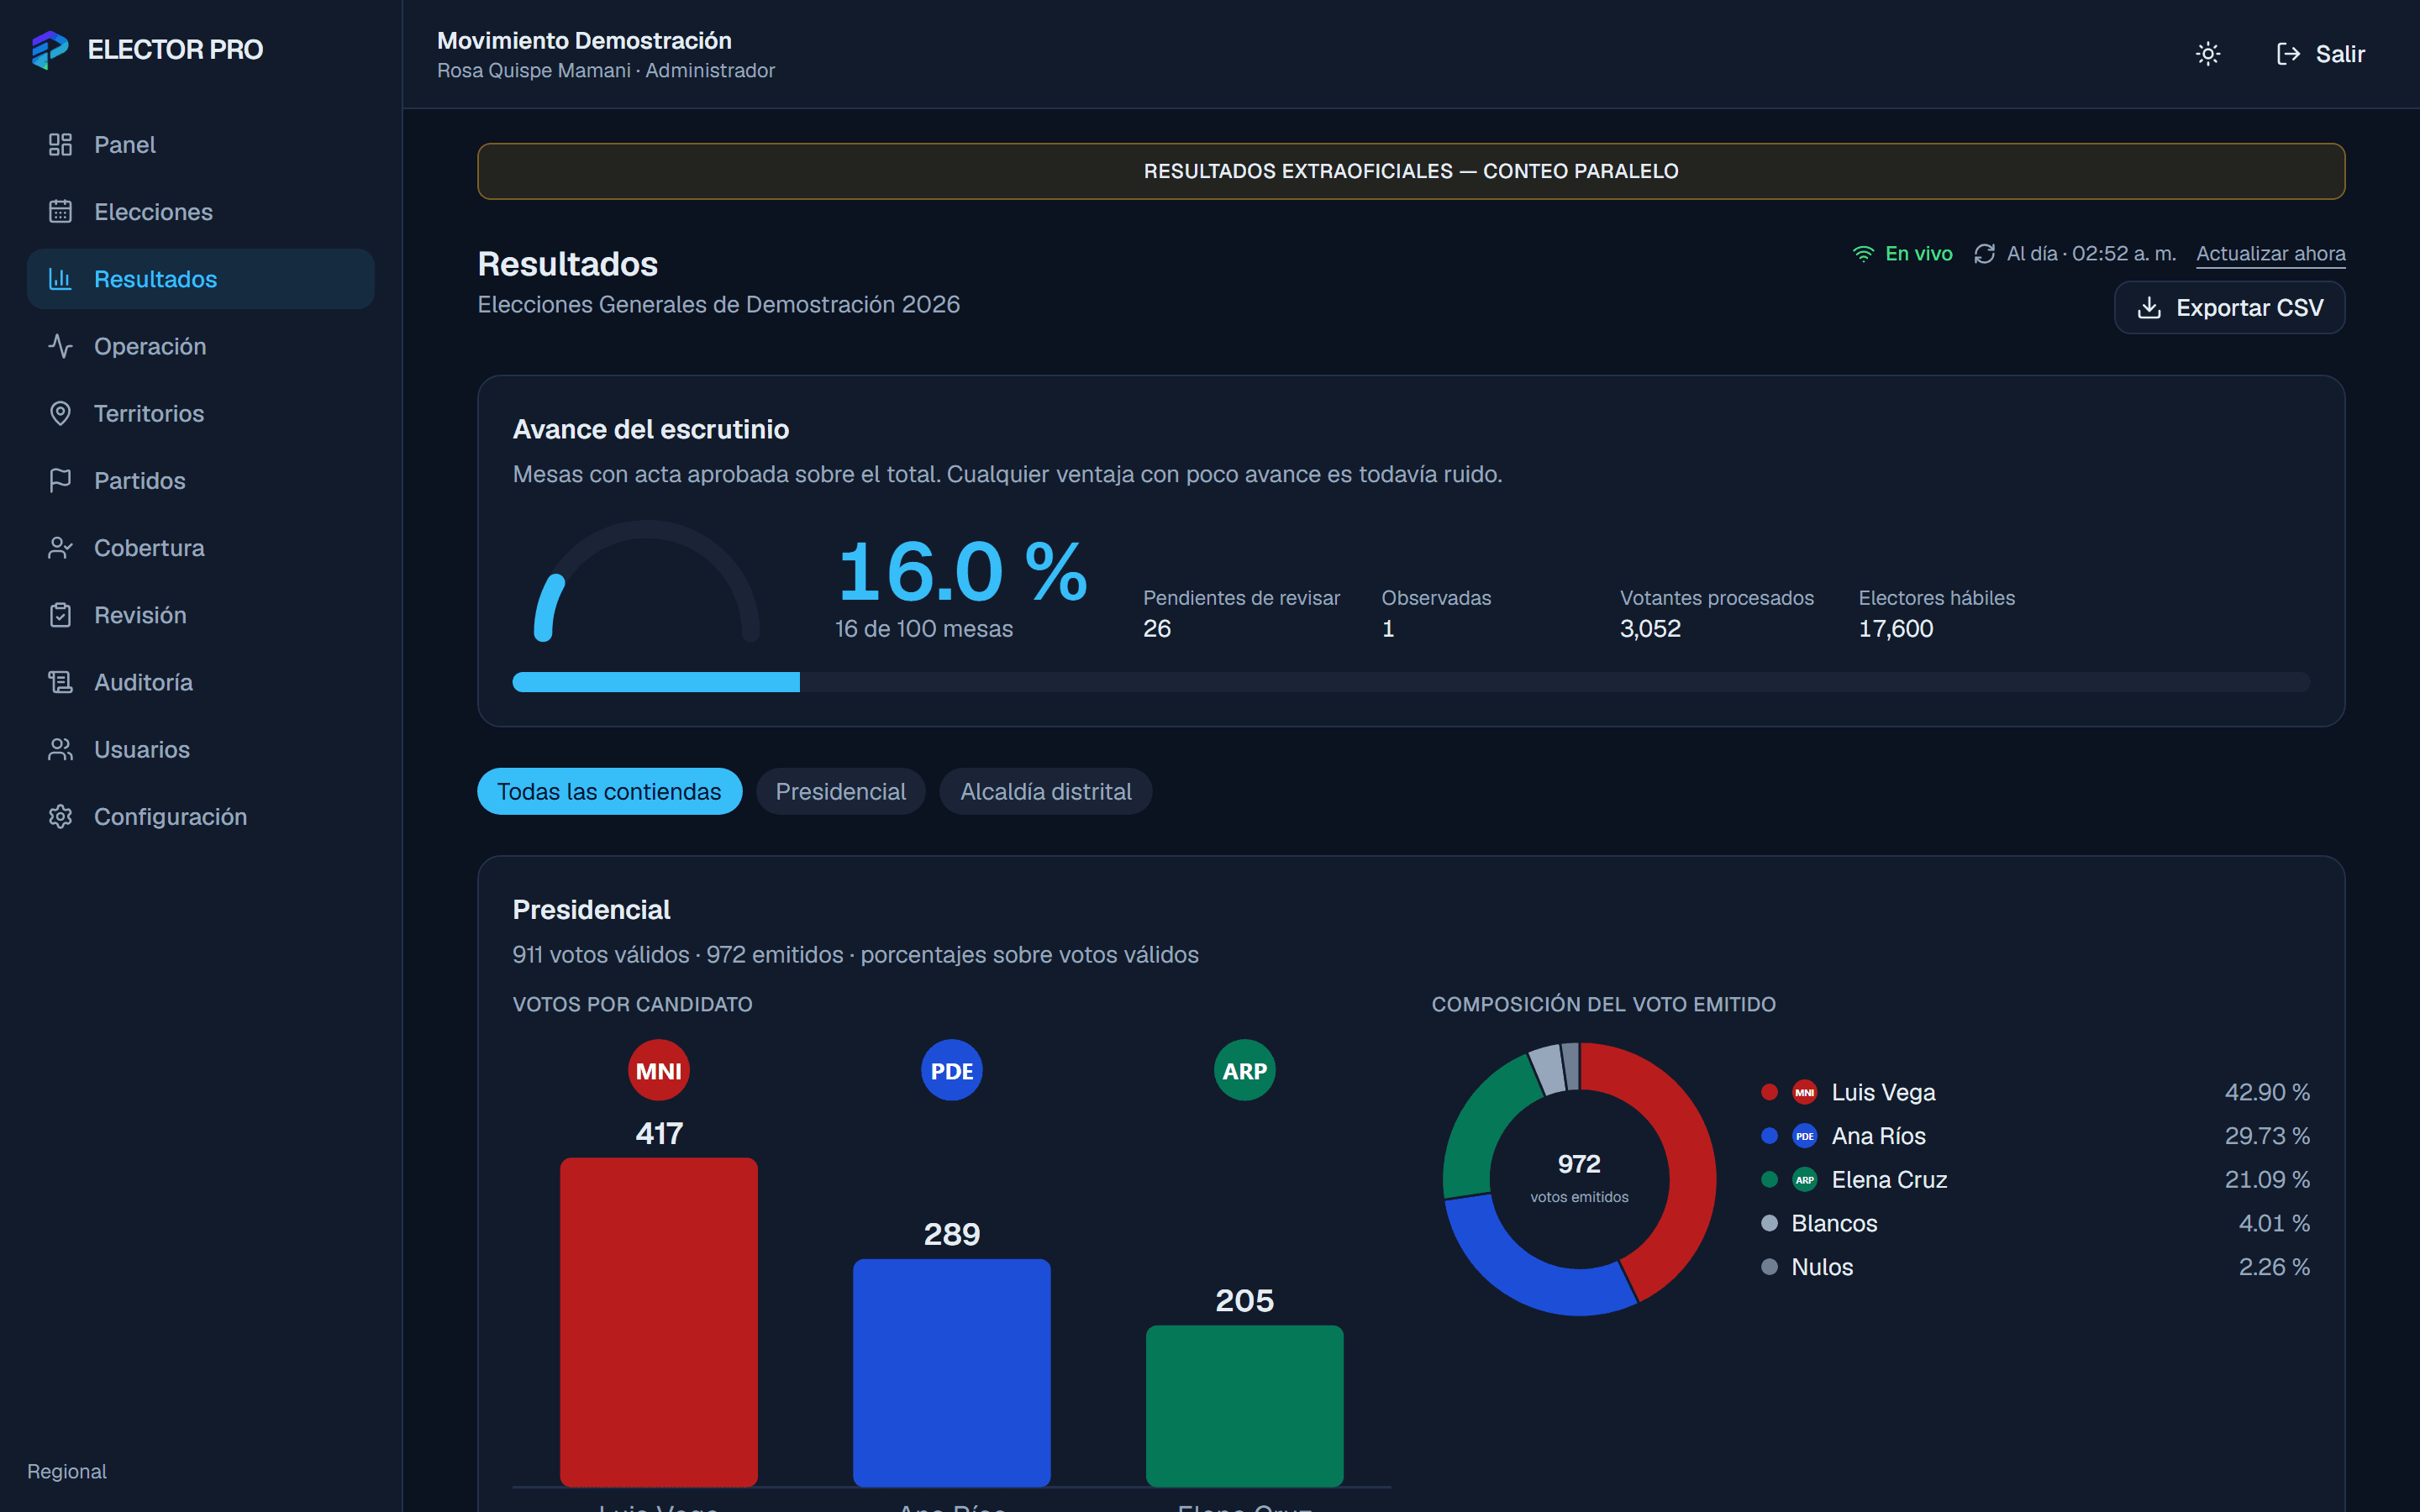The image size is (2420, 1512).
Task: Switch to the Presidencial tab
Action: [x=840, y=791]
